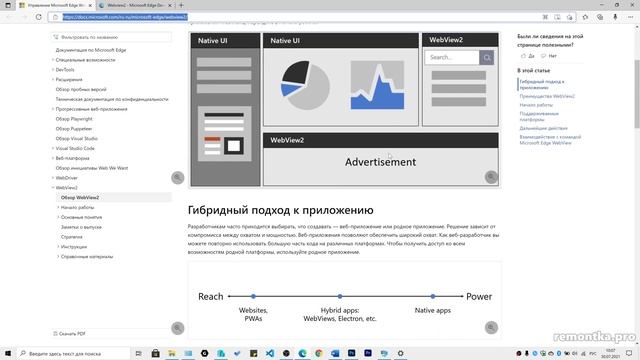Close the 'WebView2 - Microsoft Edge' tab
This screenshot has width=640, height=360.
point(170,5)
